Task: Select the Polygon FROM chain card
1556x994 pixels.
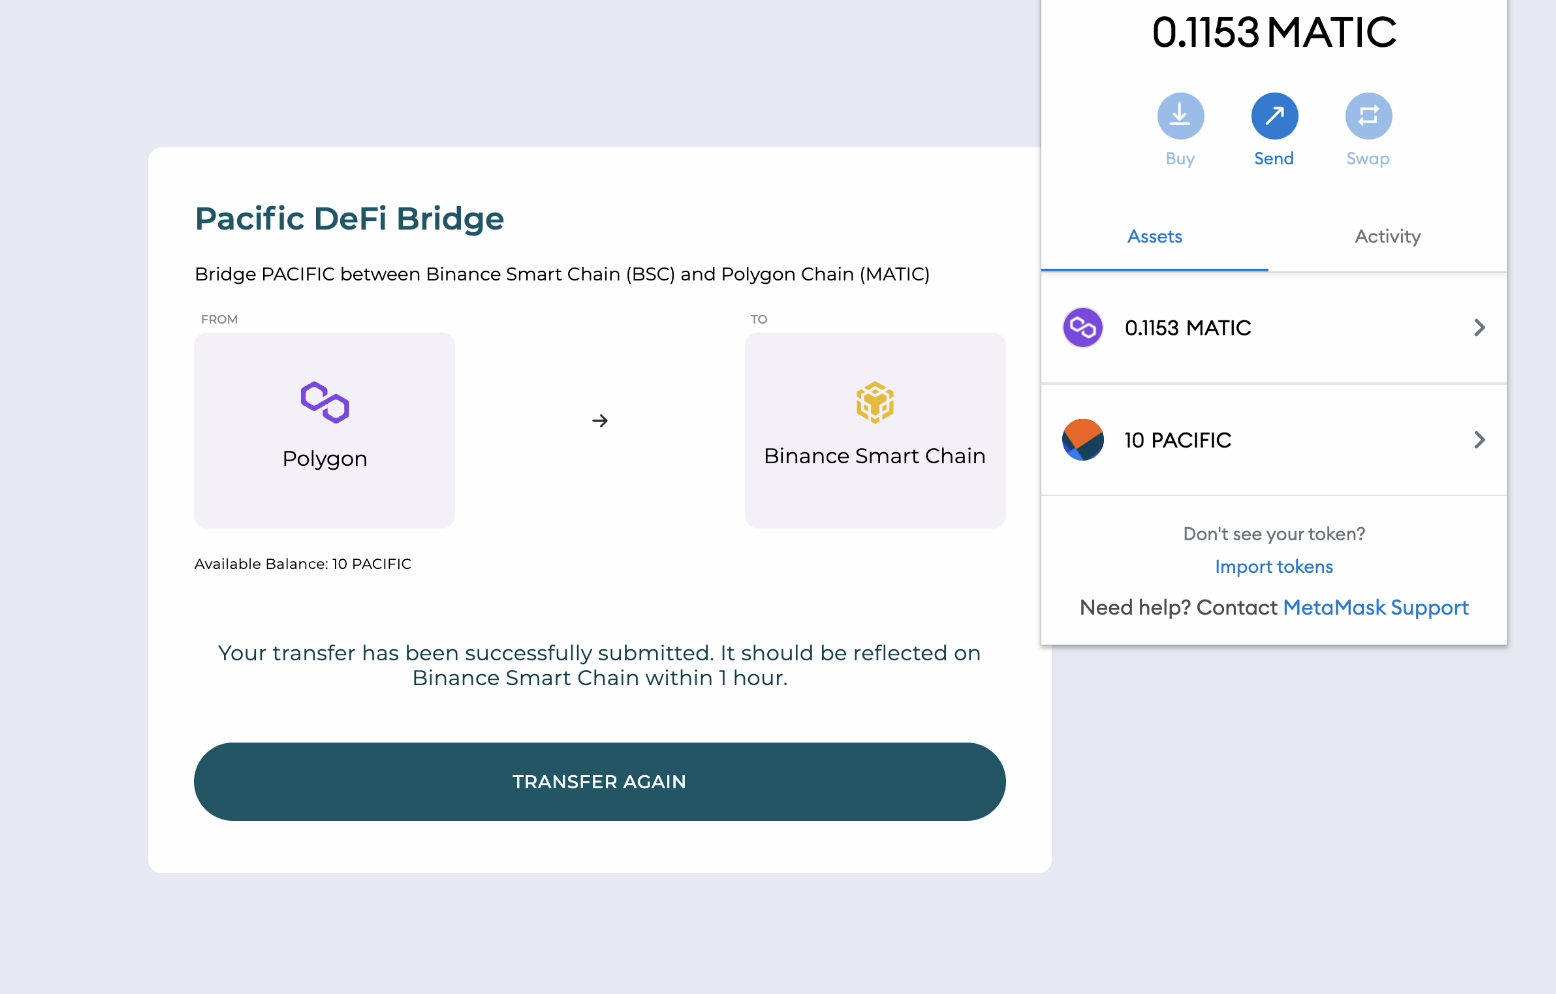Action: (x=325, y=430)
